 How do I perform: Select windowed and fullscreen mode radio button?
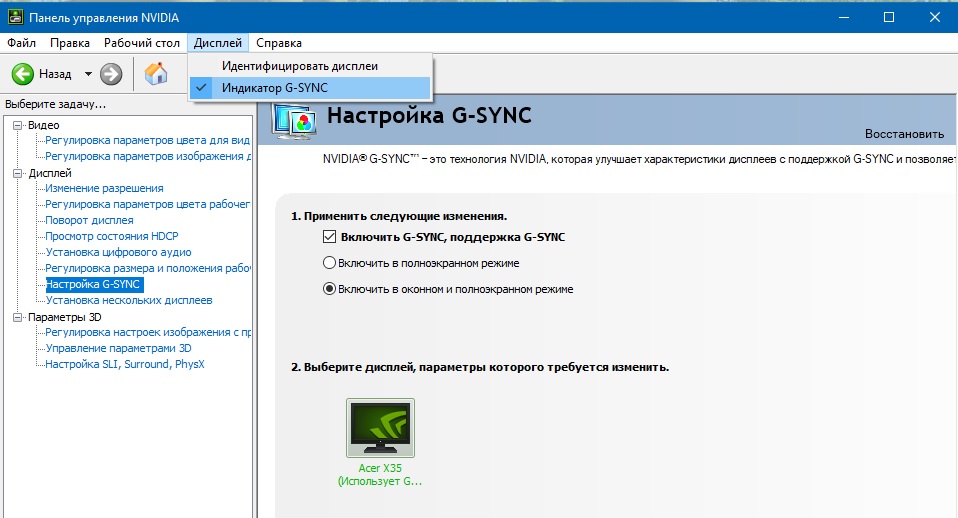pyautogui.click(x=329, y=289)
